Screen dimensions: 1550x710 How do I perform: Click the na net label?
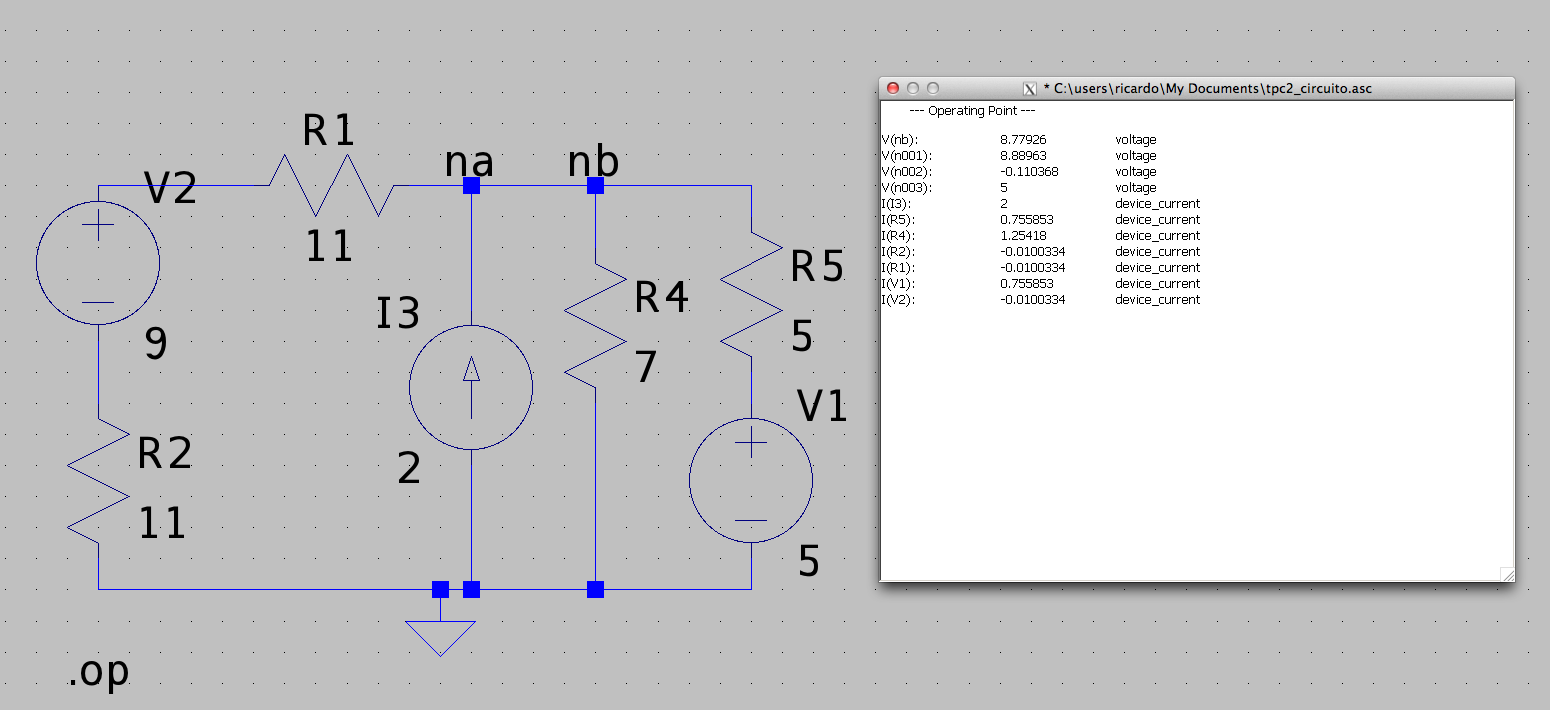pyautogui.click(x=469, y=161)
